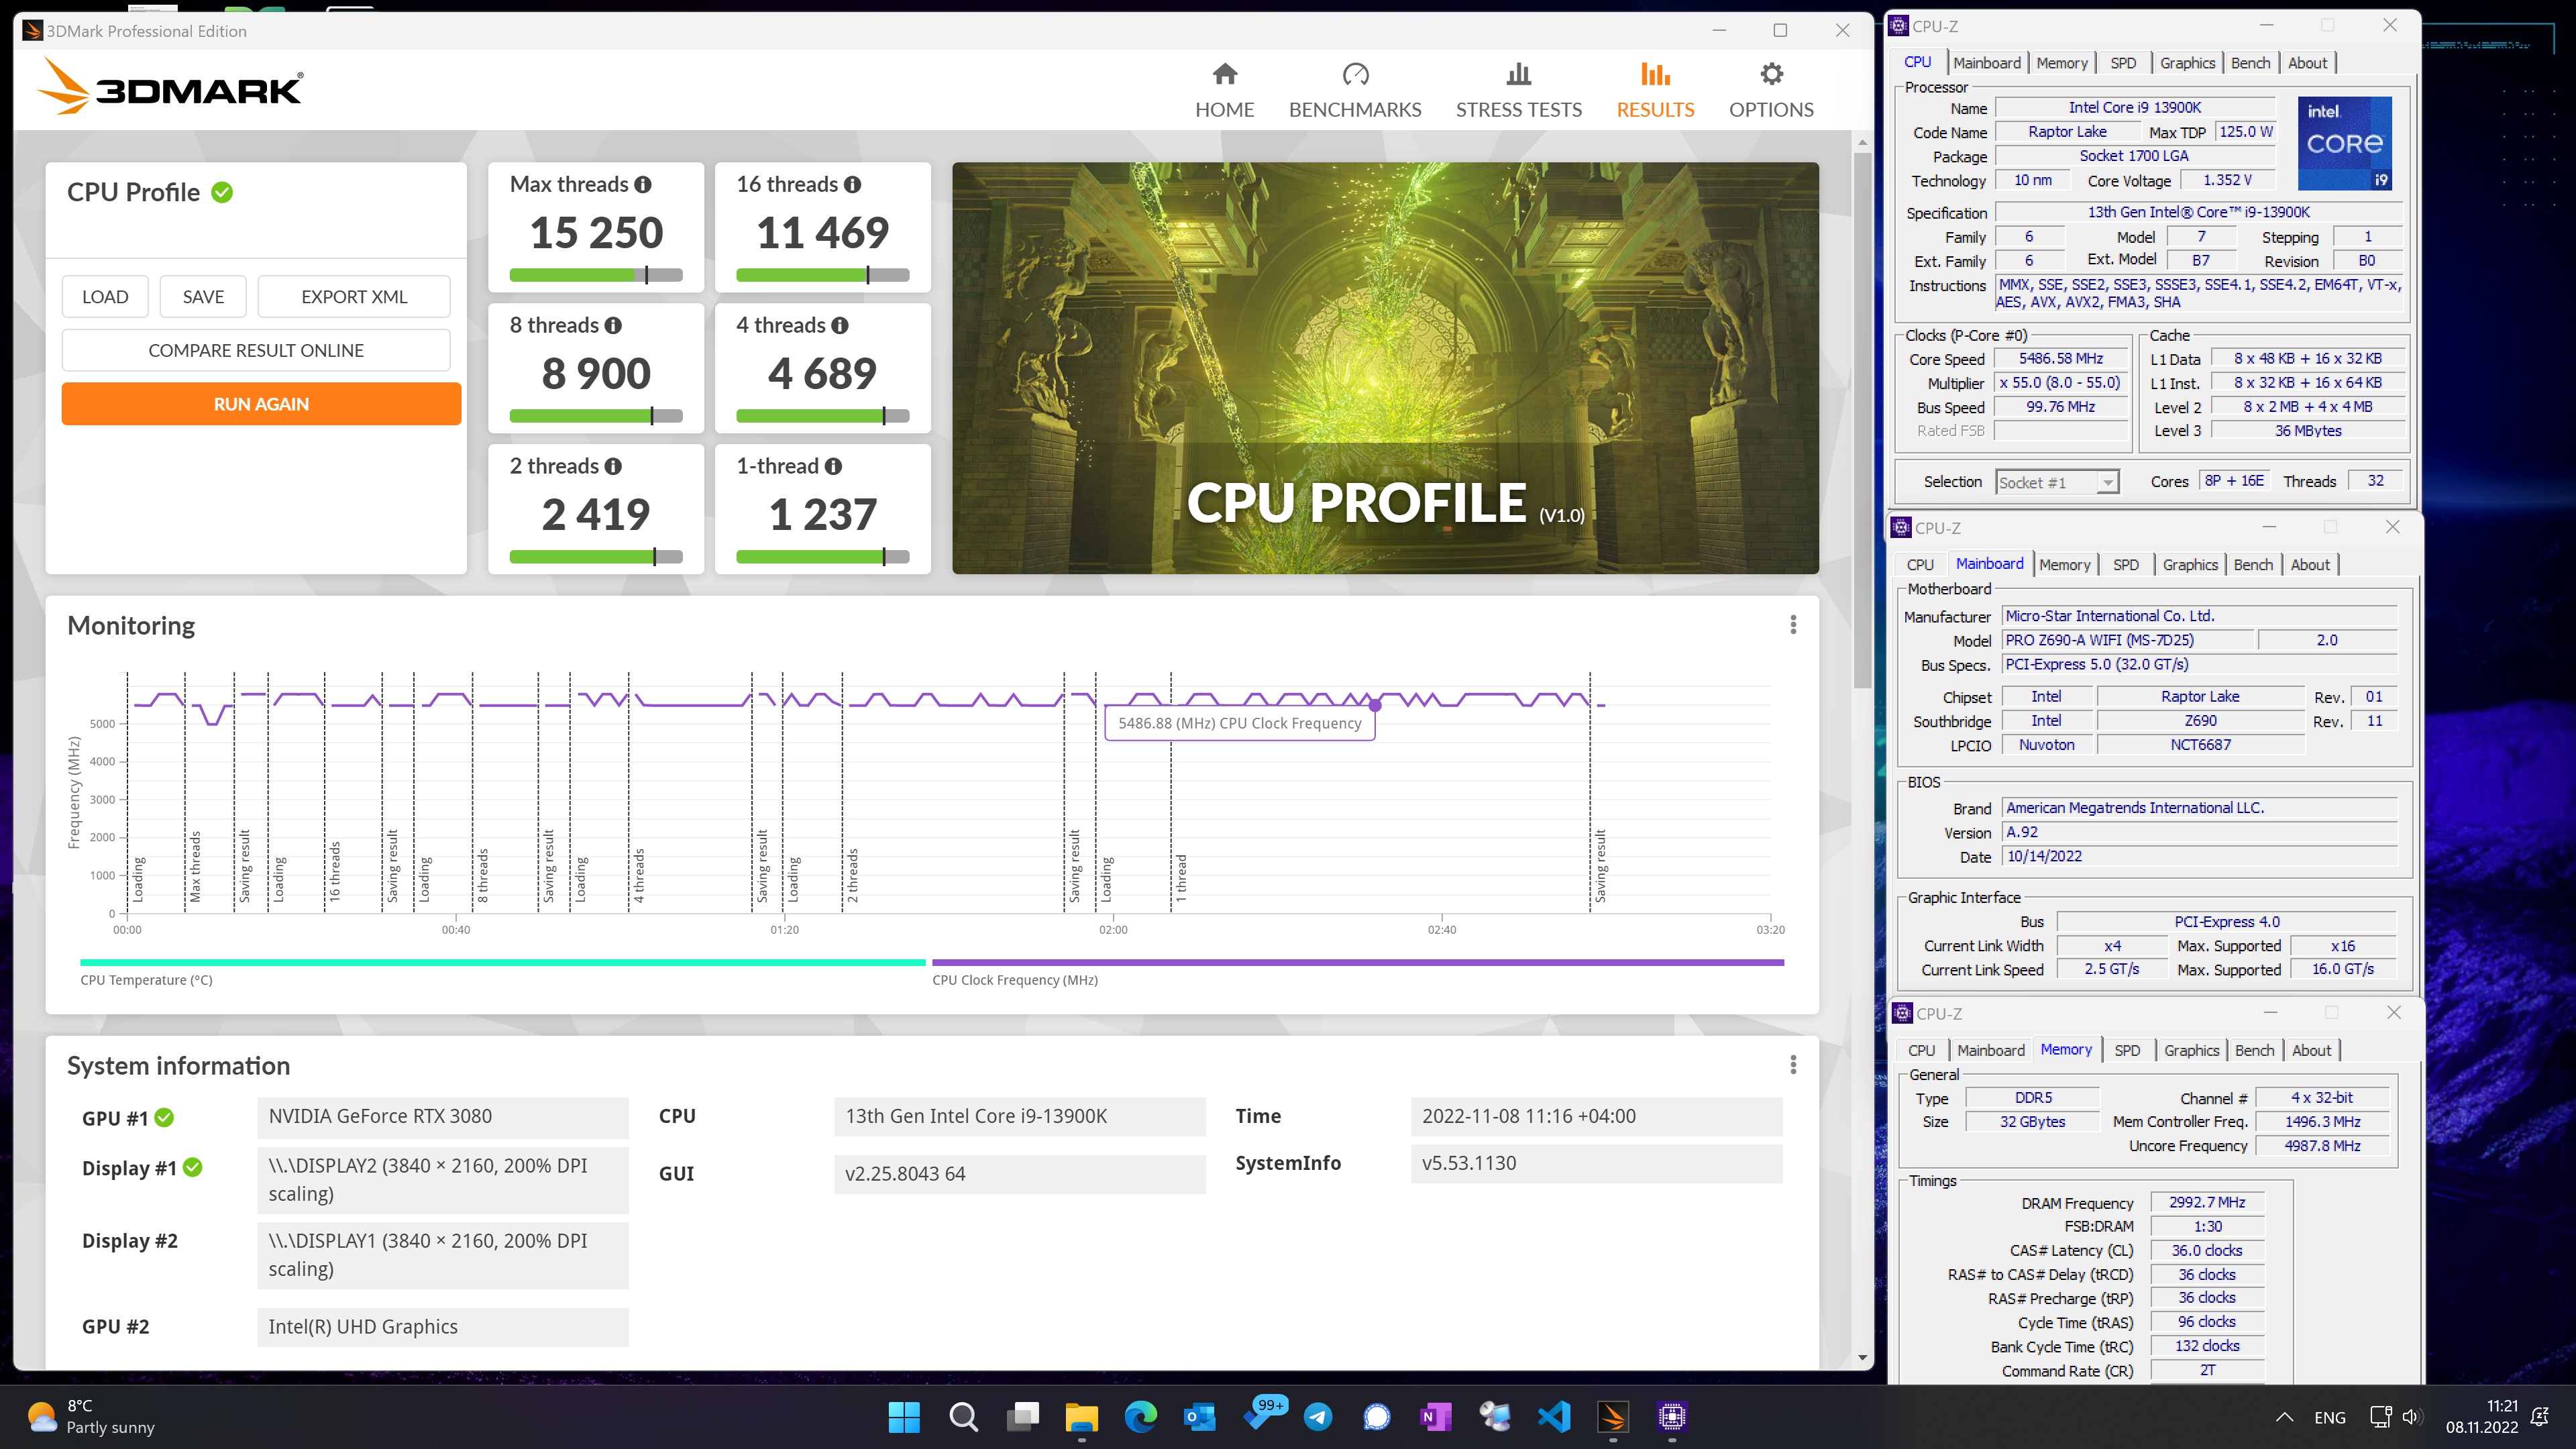Click COMPARE RESULT ONLINE button
Viewport: 2576px width, 1449px height.
256,351
